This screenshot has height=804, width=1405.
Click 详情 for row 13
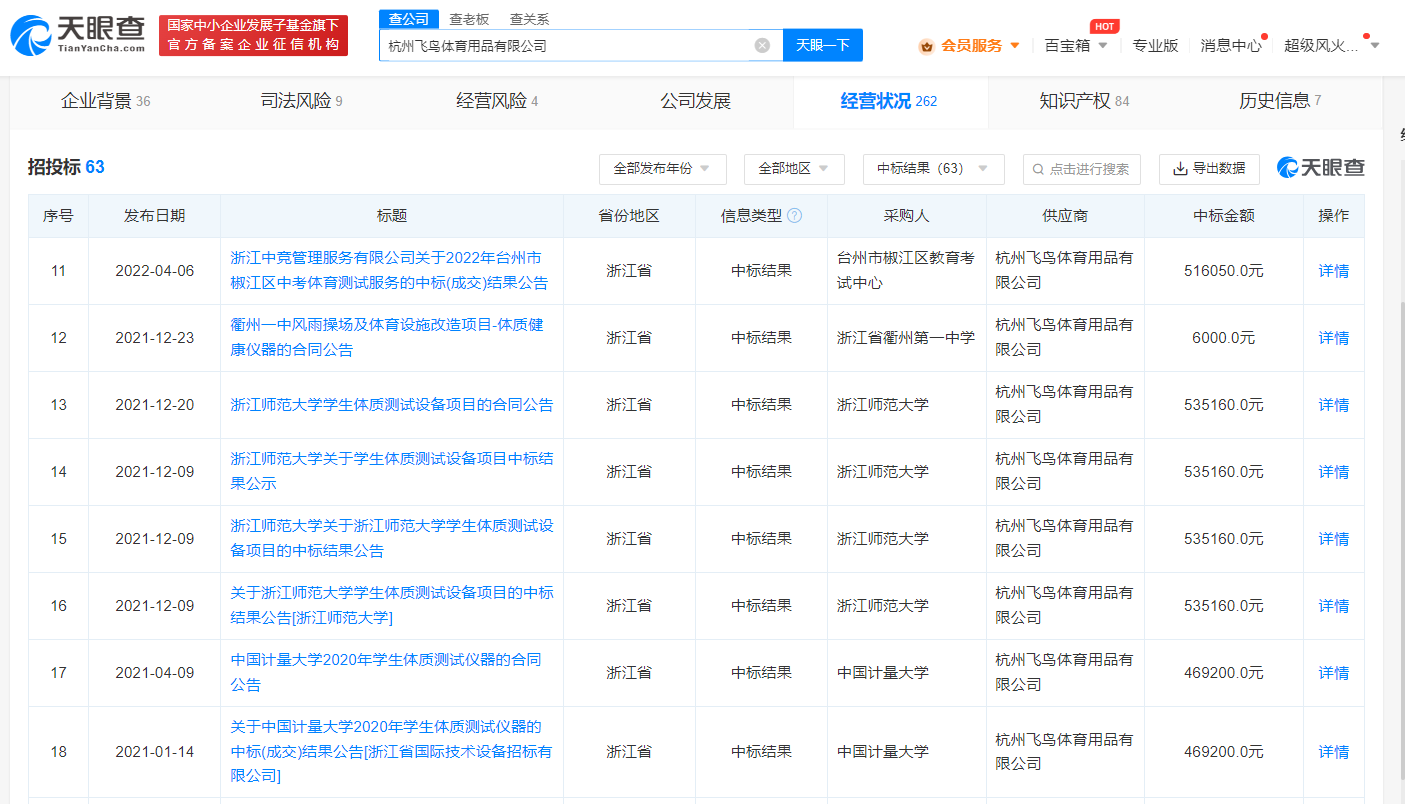click(1333, 405)
